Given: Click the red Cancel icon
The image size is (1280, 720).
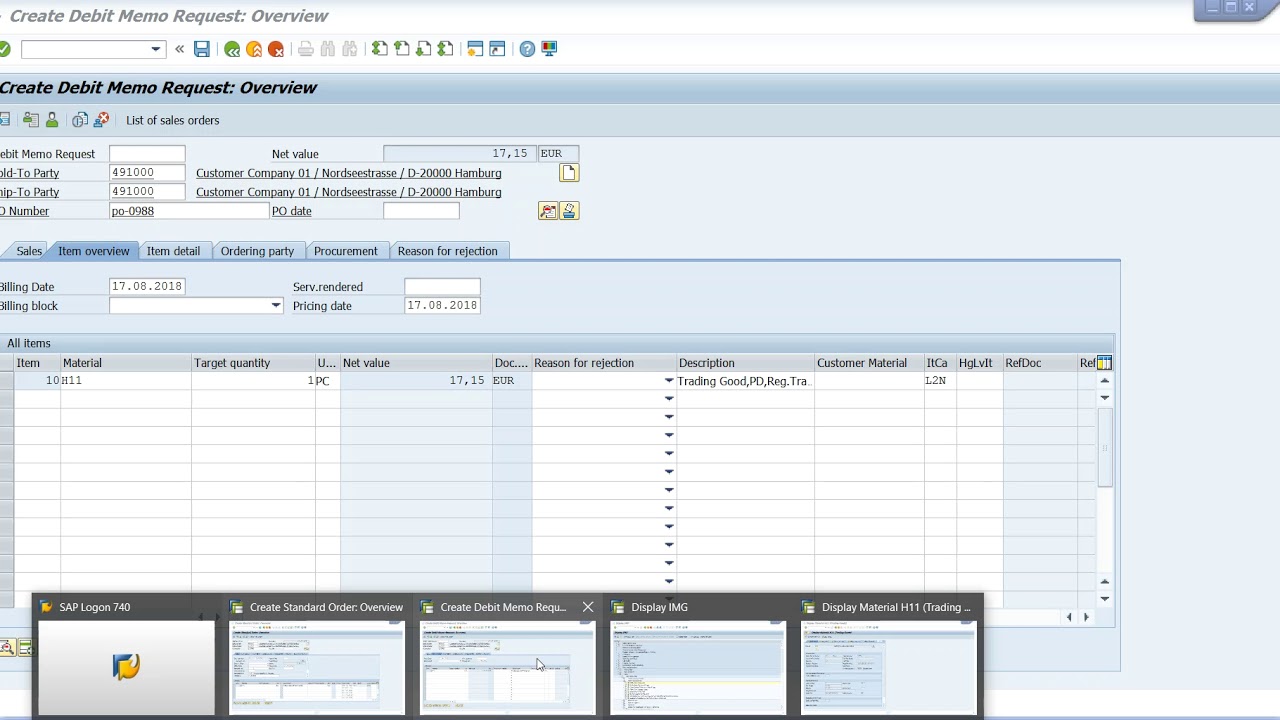Looking at the screenshot, I should (276, 49).
